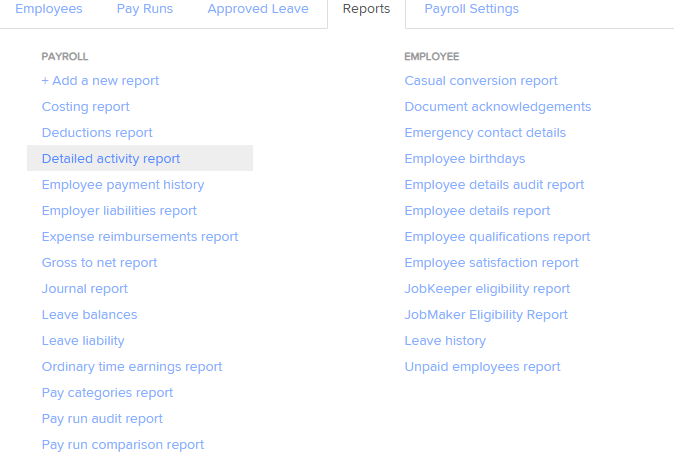Select the Reports tab
The height and width of the screenshot is (462, 674).
(366, 9)
